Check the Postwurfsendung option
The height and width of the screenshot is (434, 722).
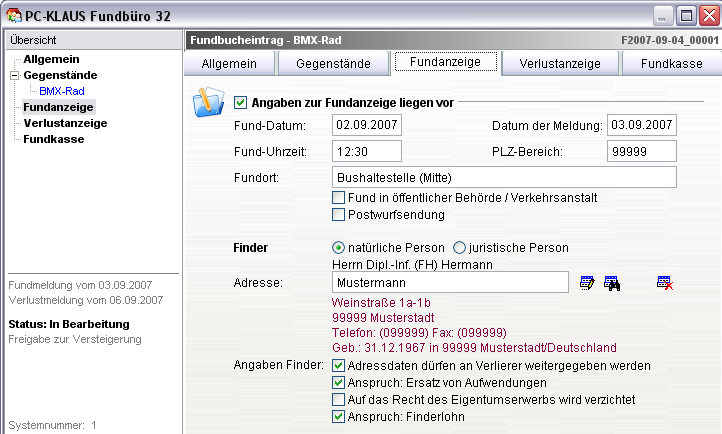pos(339,214)
